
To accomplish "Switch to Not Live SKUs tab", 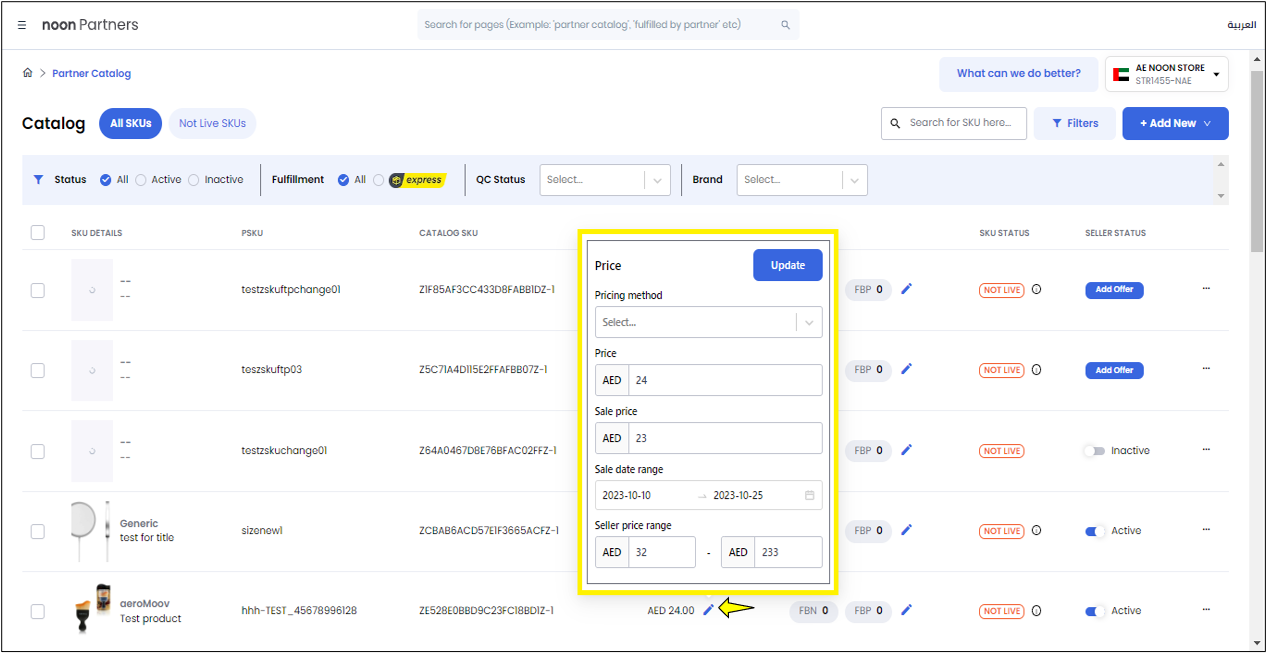I will 212,123.
